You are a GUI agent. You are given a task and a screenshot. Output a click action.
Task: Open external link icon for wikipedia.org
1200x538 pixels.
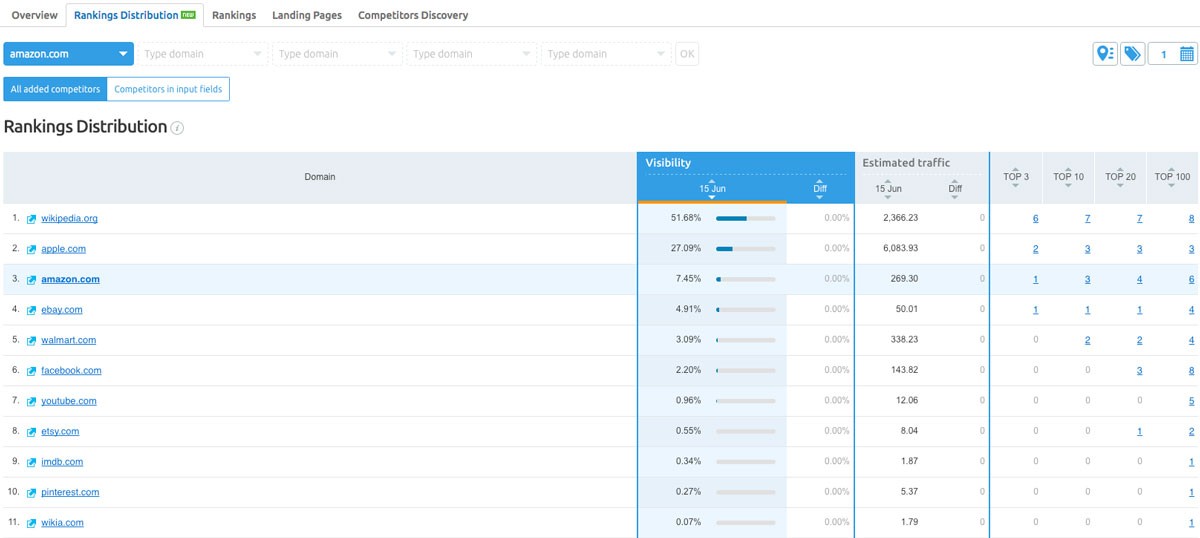(31, 219)
